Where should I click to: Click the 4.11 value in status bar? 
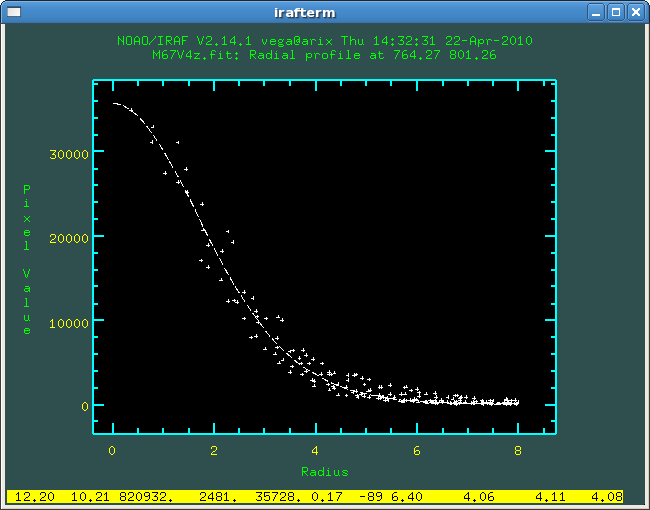pos(551,496)
